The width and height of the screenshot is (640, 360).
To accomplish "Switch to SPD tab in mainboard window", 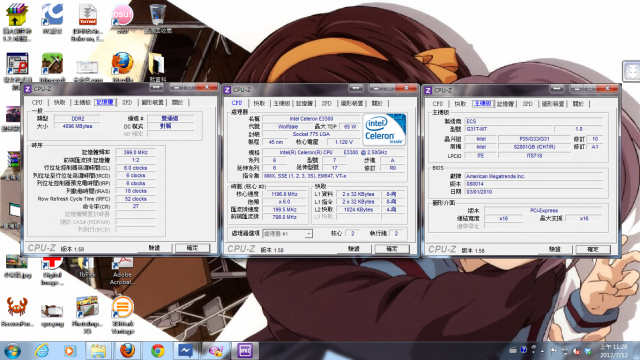I will (x=527, y=104).
